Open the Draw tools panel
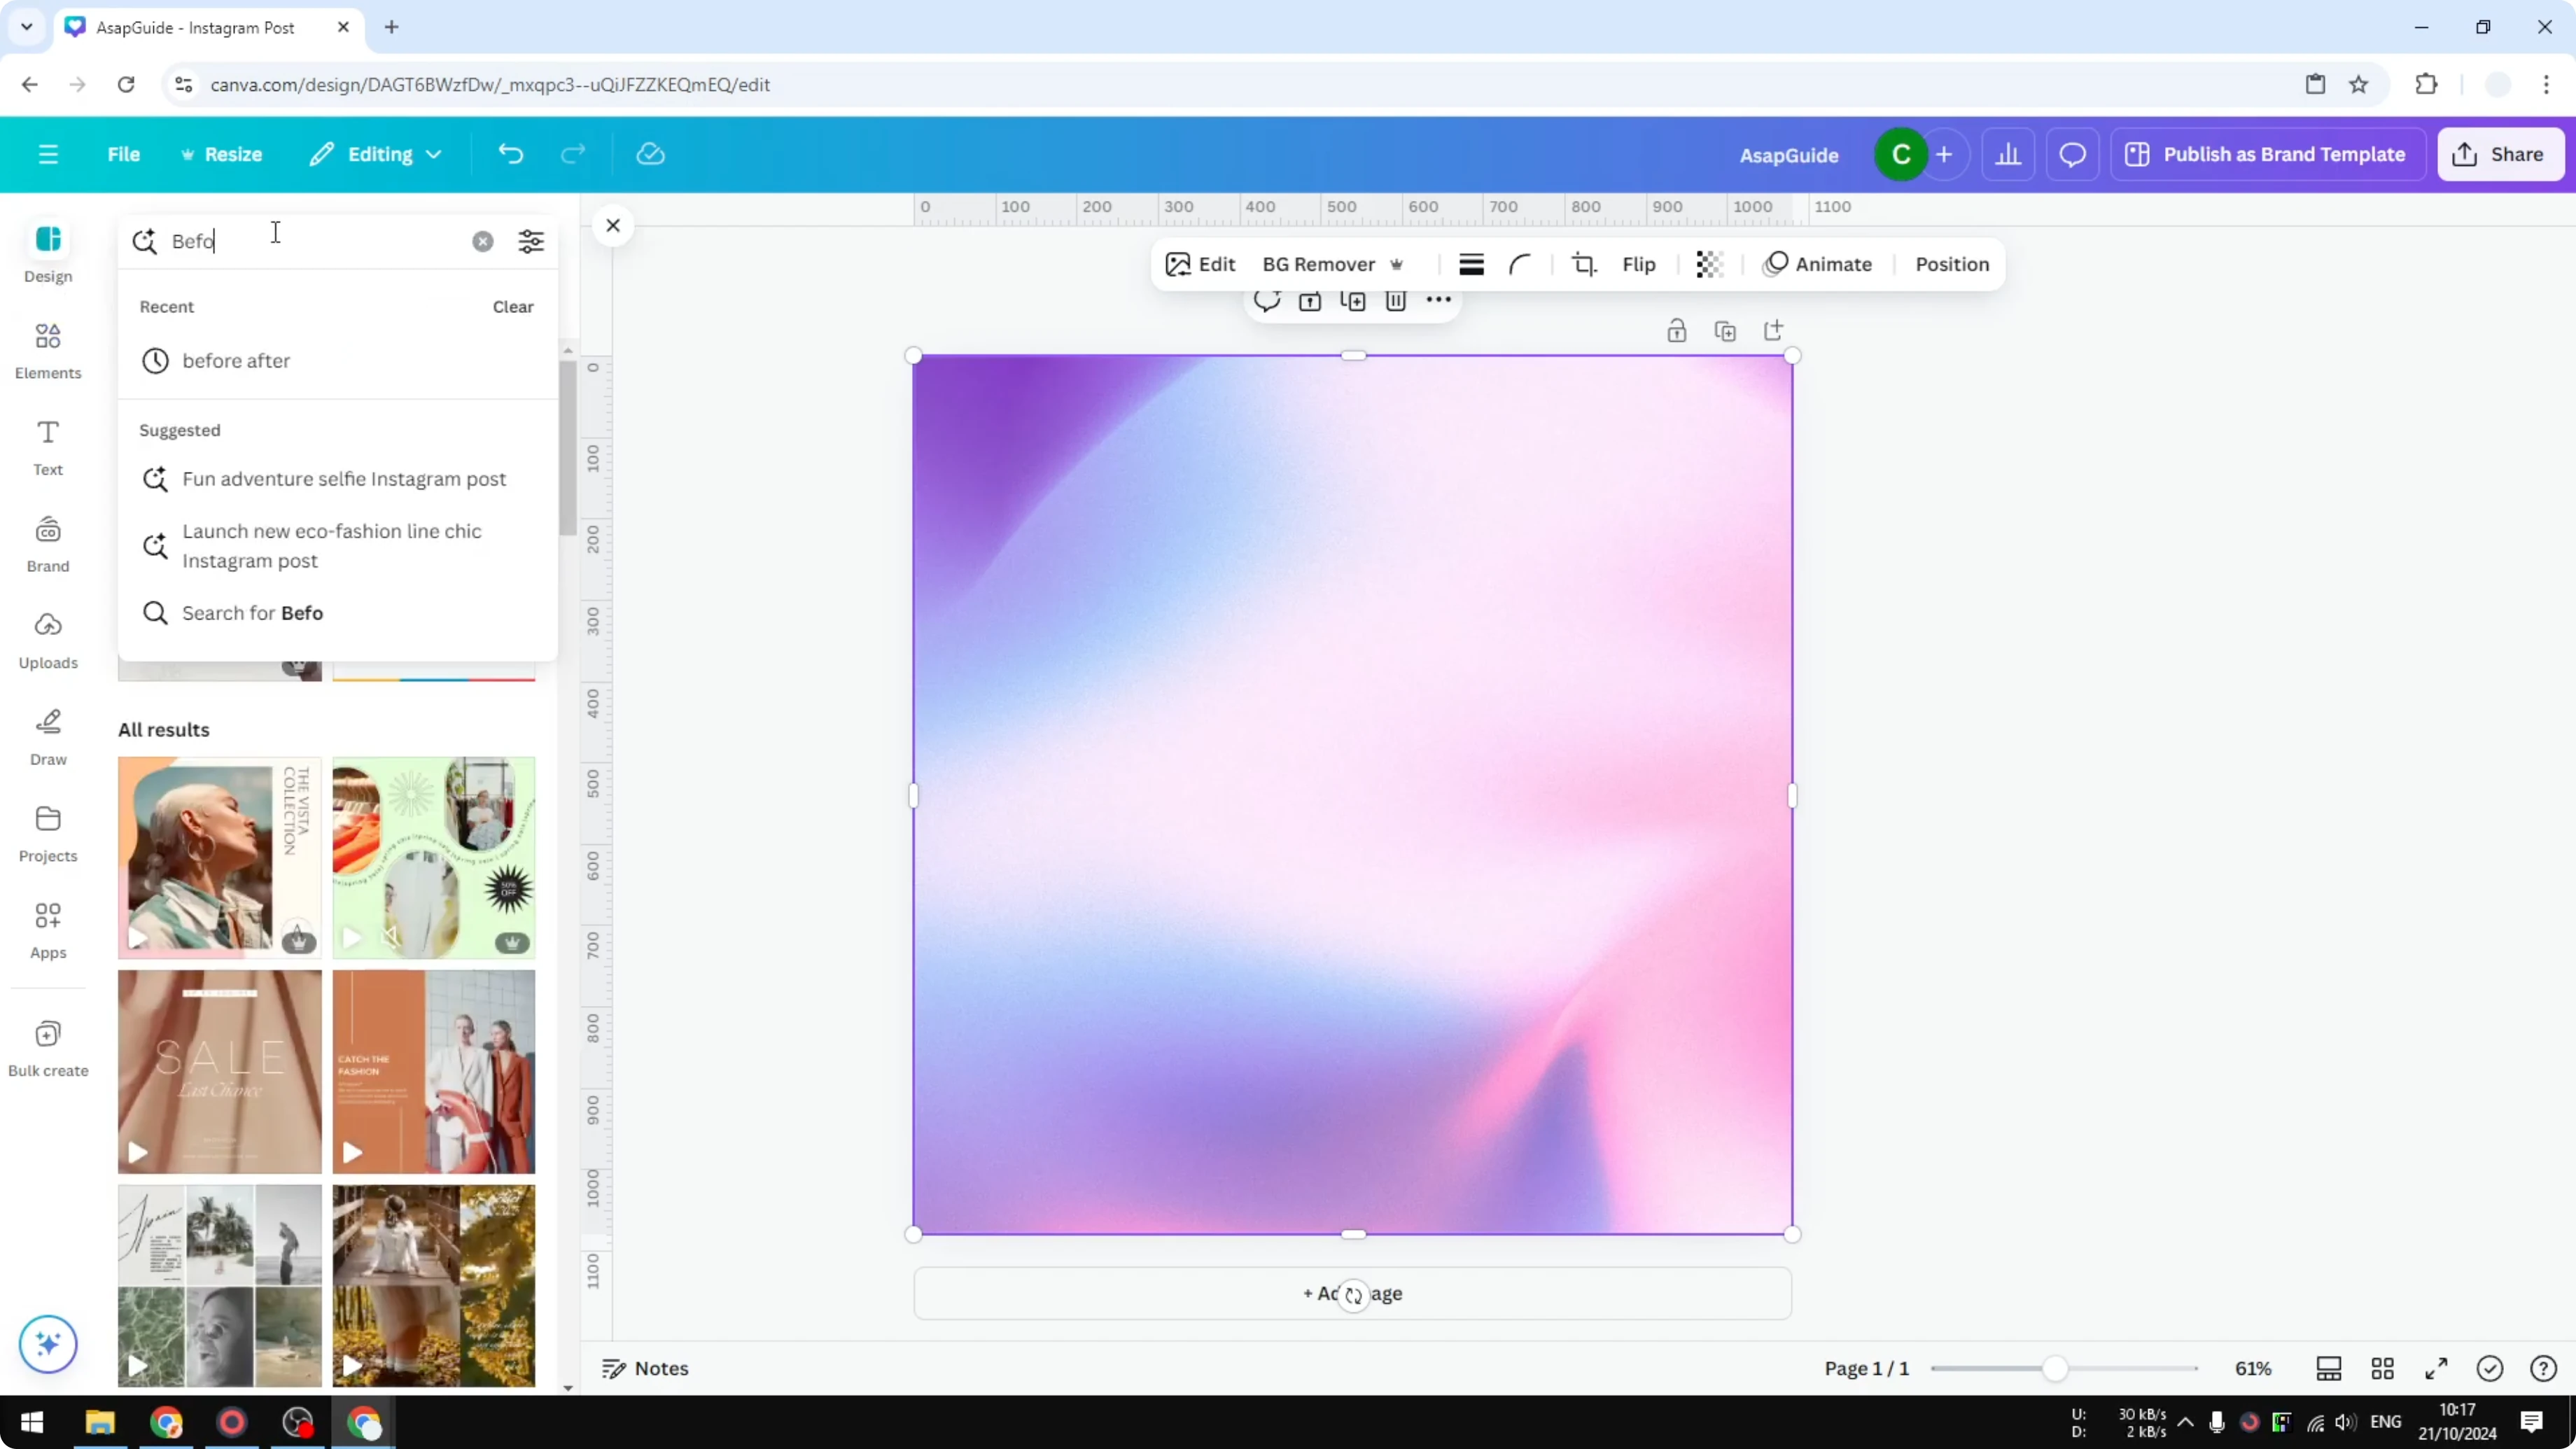 point(48,737)
